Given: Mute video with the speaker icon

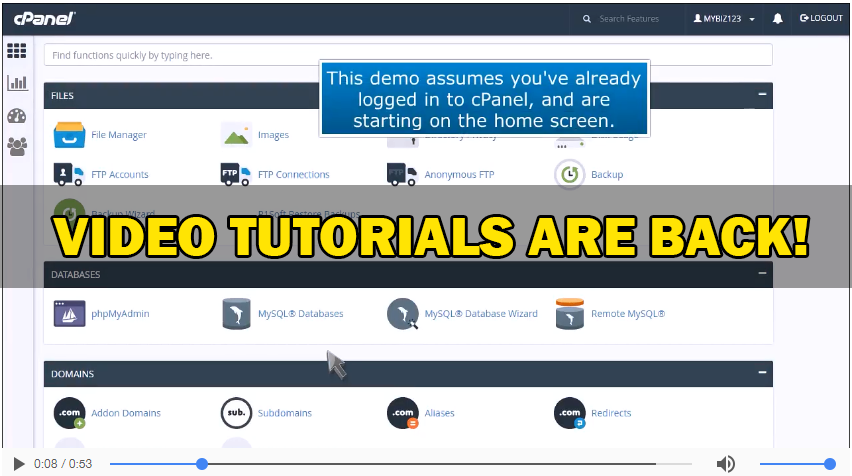Looking at the screenshot, I should click(725, 464).
